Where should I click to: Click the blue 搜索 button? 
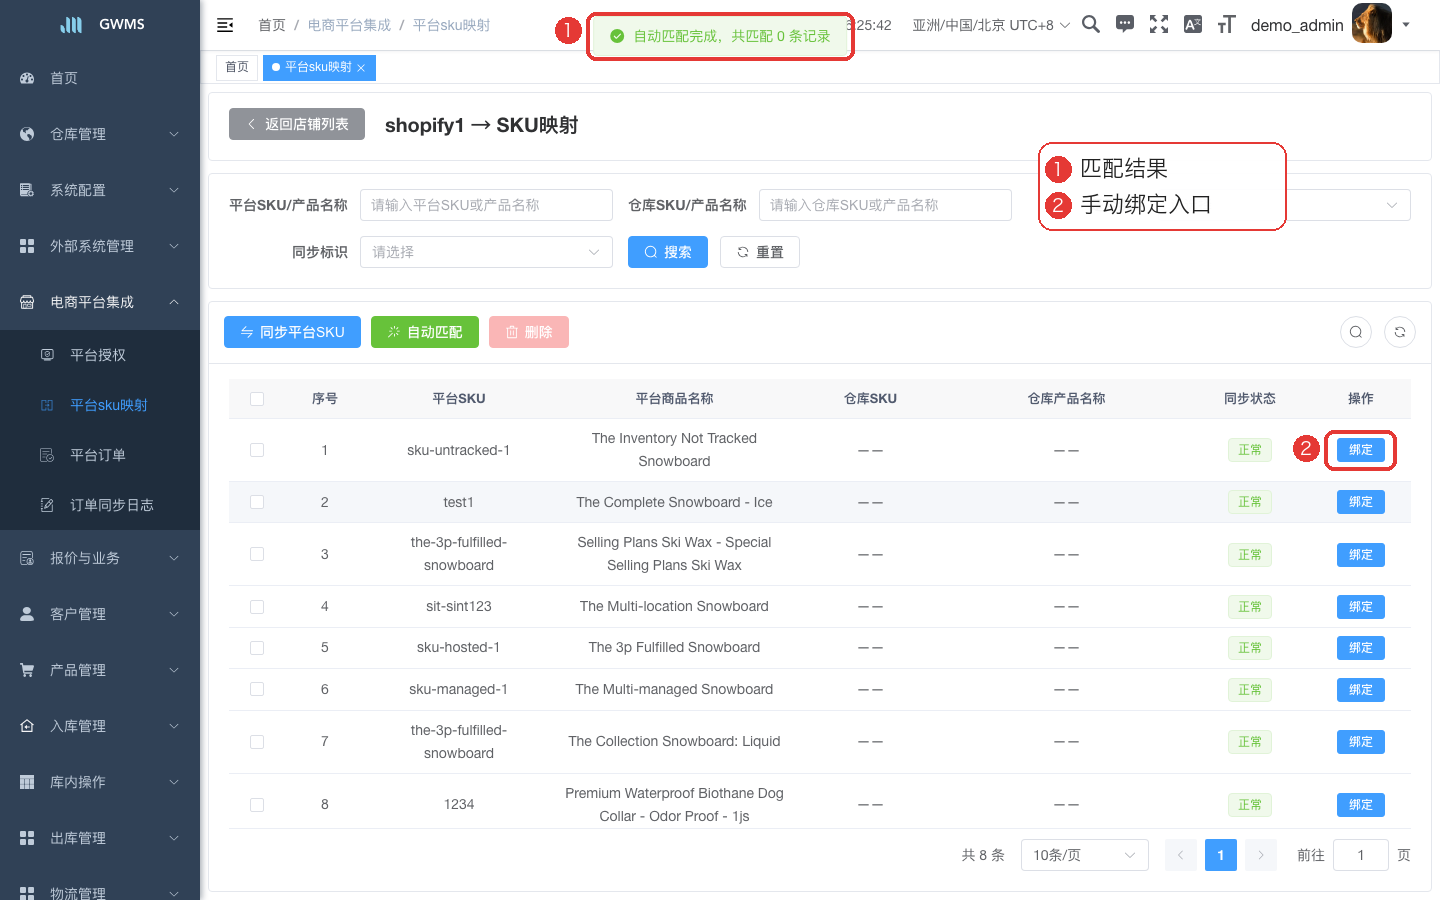pyautogui.click(x=668, y=252)
